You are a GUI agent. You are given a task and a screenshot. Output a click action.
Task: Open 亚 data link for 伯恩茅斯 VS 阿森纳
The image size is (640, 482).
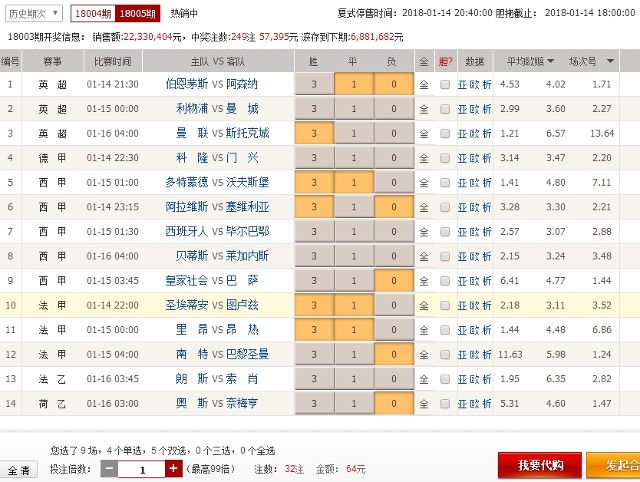(462, 84)
